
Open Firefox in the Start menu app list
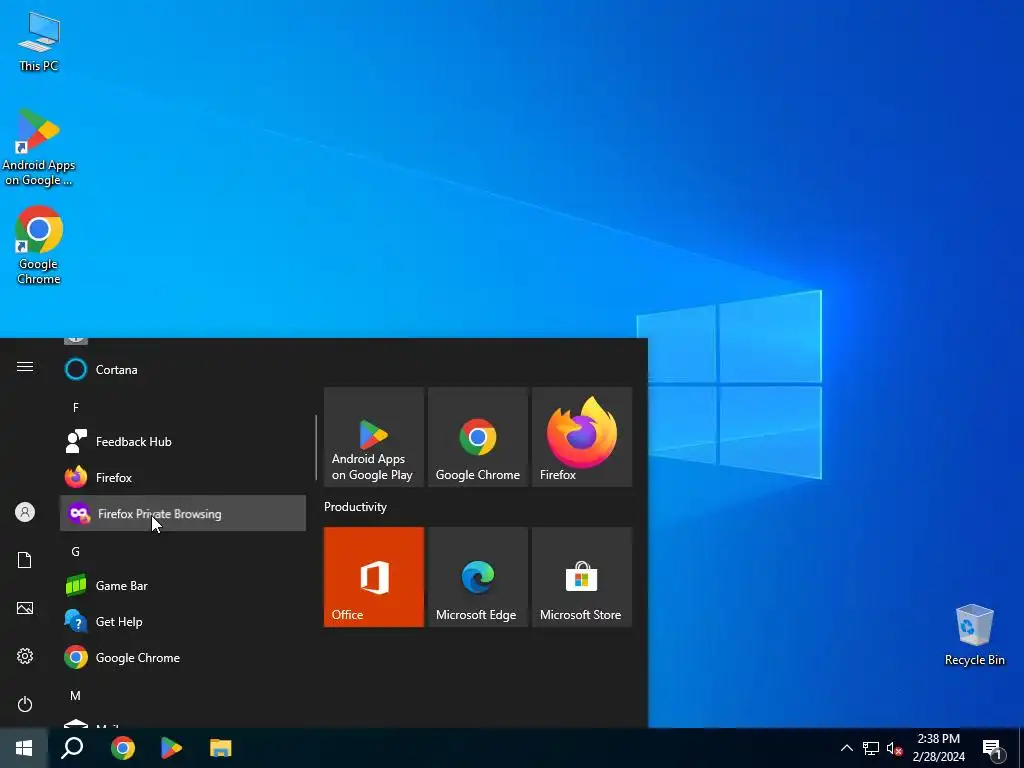(x=183, y=477)
